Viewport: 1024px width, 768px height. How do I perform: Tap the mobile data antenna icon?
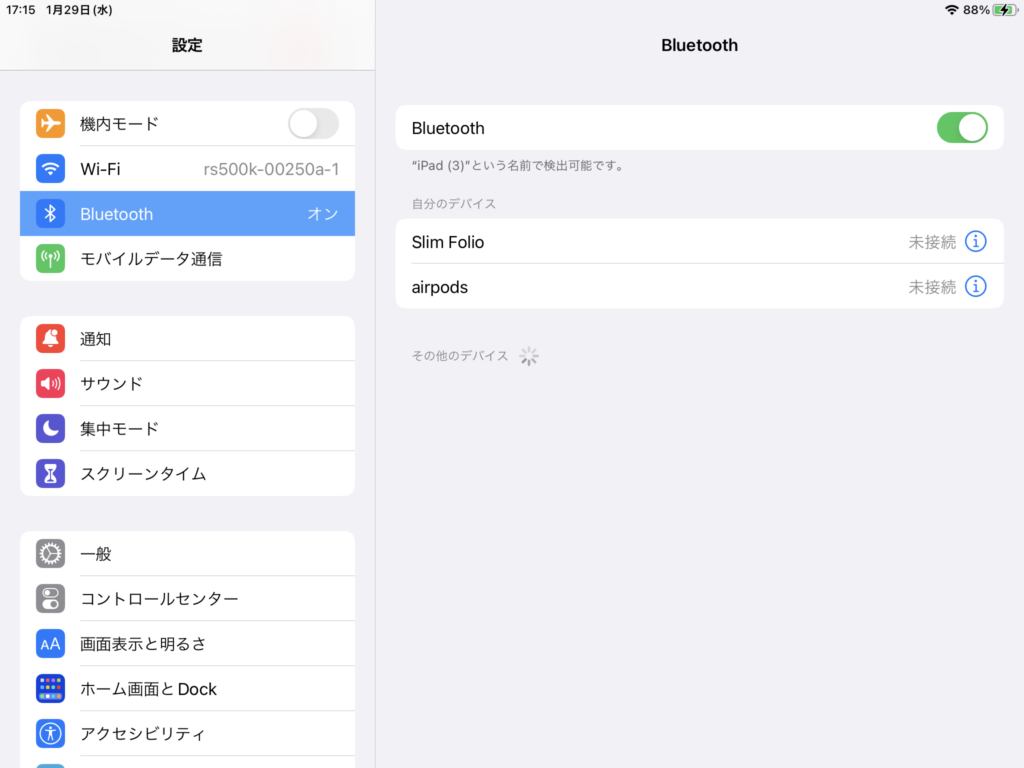tap(50, 259)
